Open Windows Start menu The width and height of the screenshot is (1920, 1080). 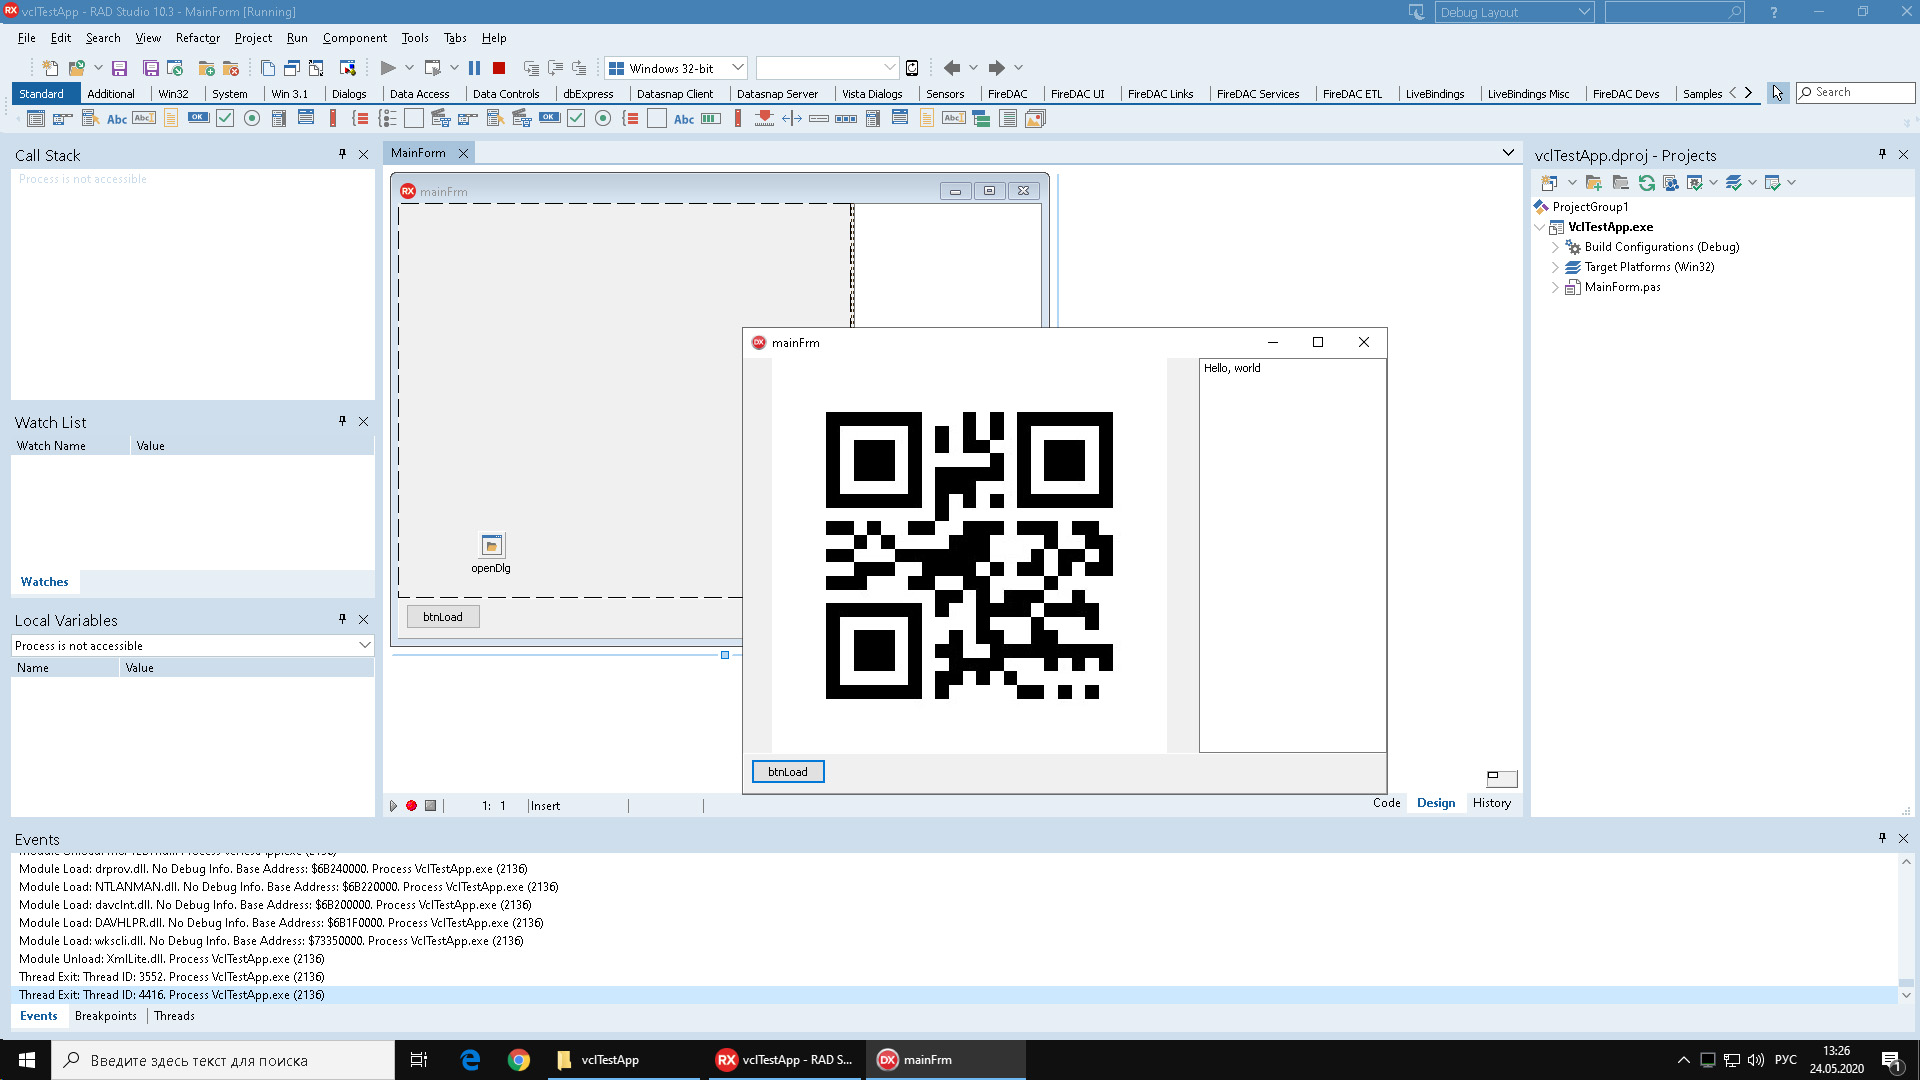pyautogui.click(x=27, y=1060)
